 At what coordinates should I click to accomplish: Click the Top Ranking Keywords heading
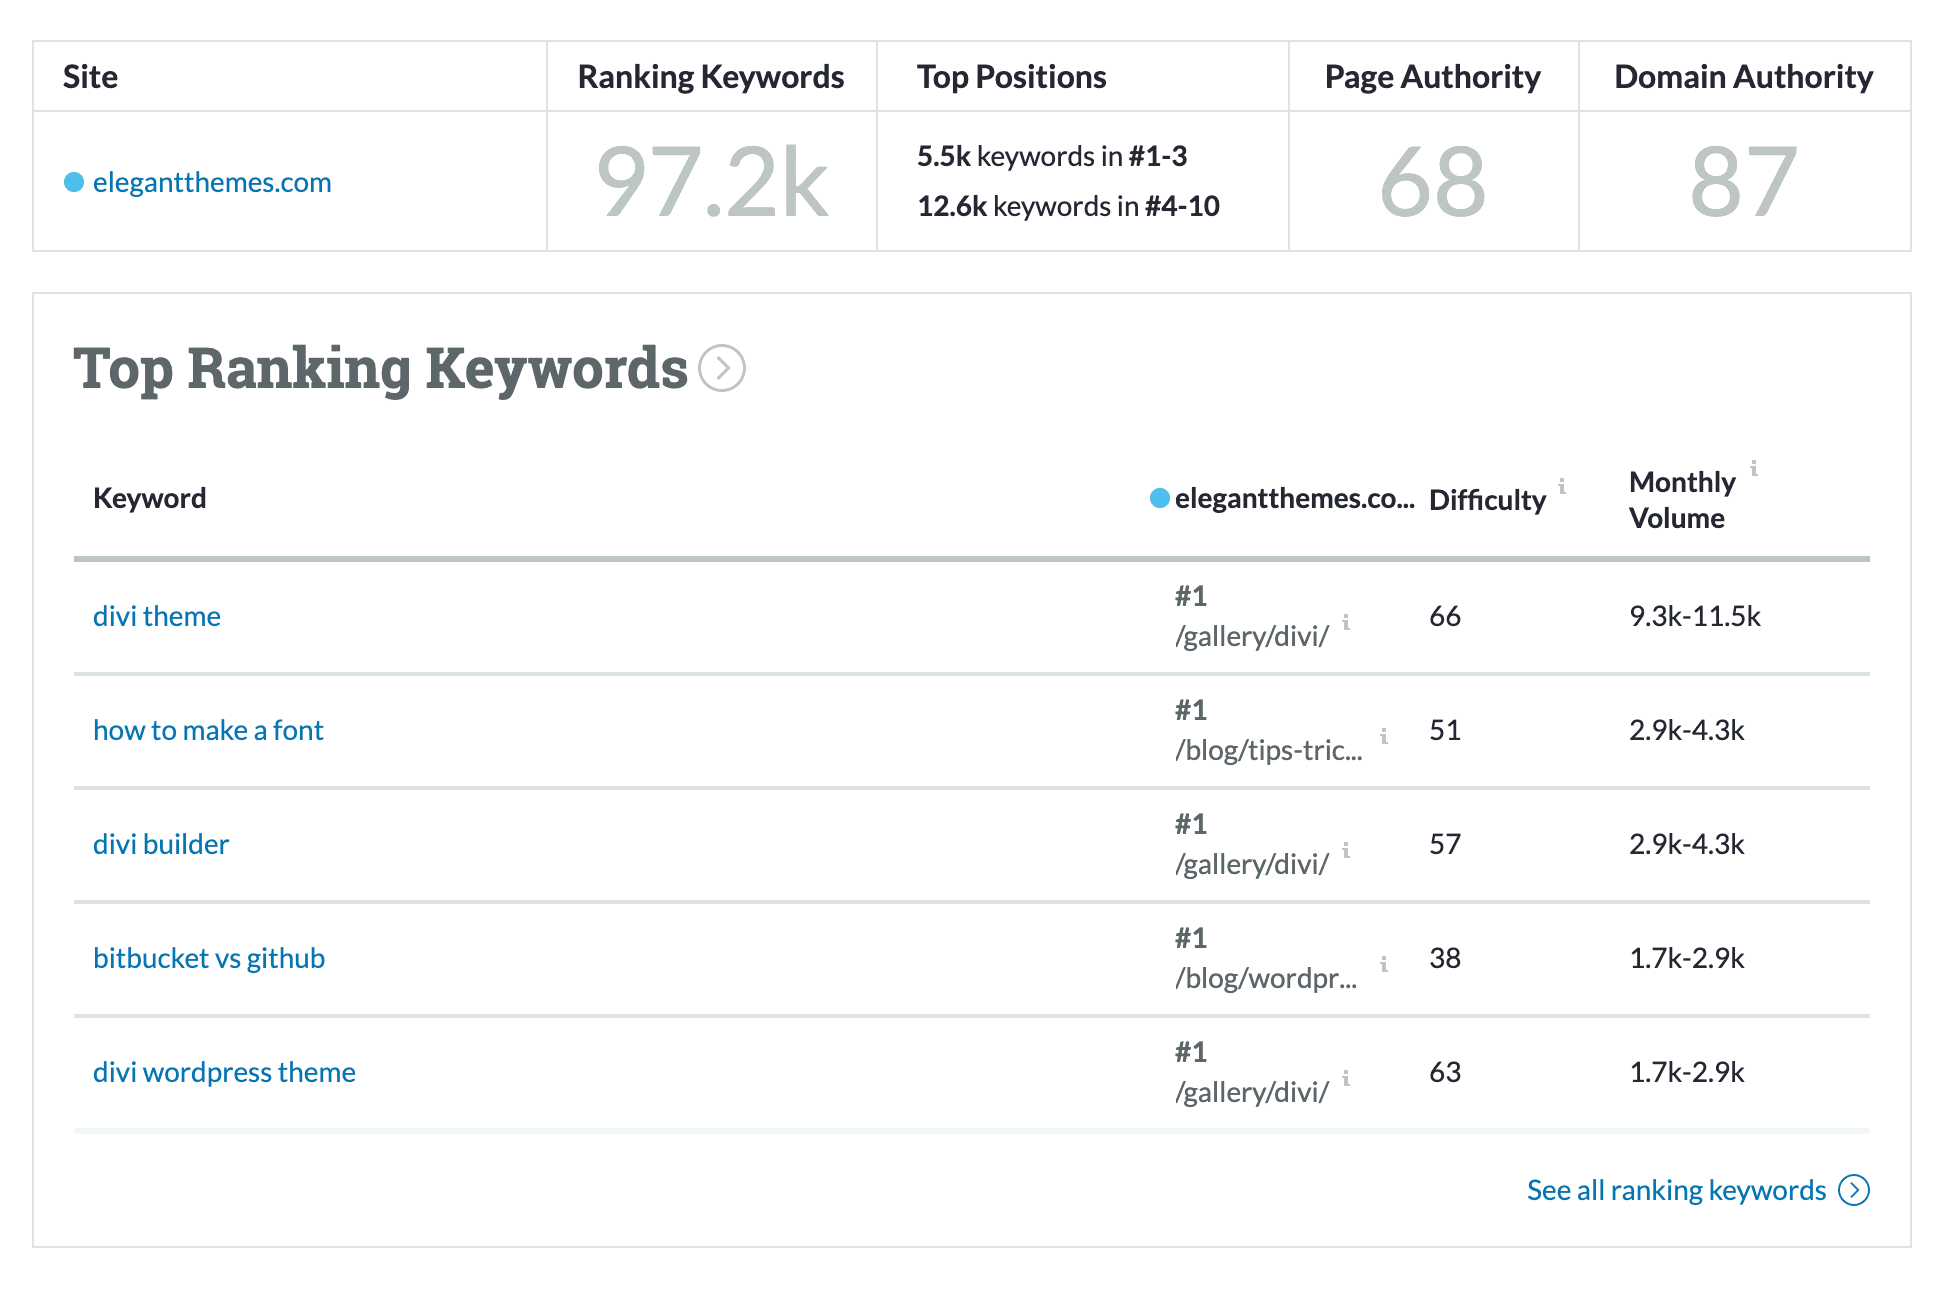(381, 369)
